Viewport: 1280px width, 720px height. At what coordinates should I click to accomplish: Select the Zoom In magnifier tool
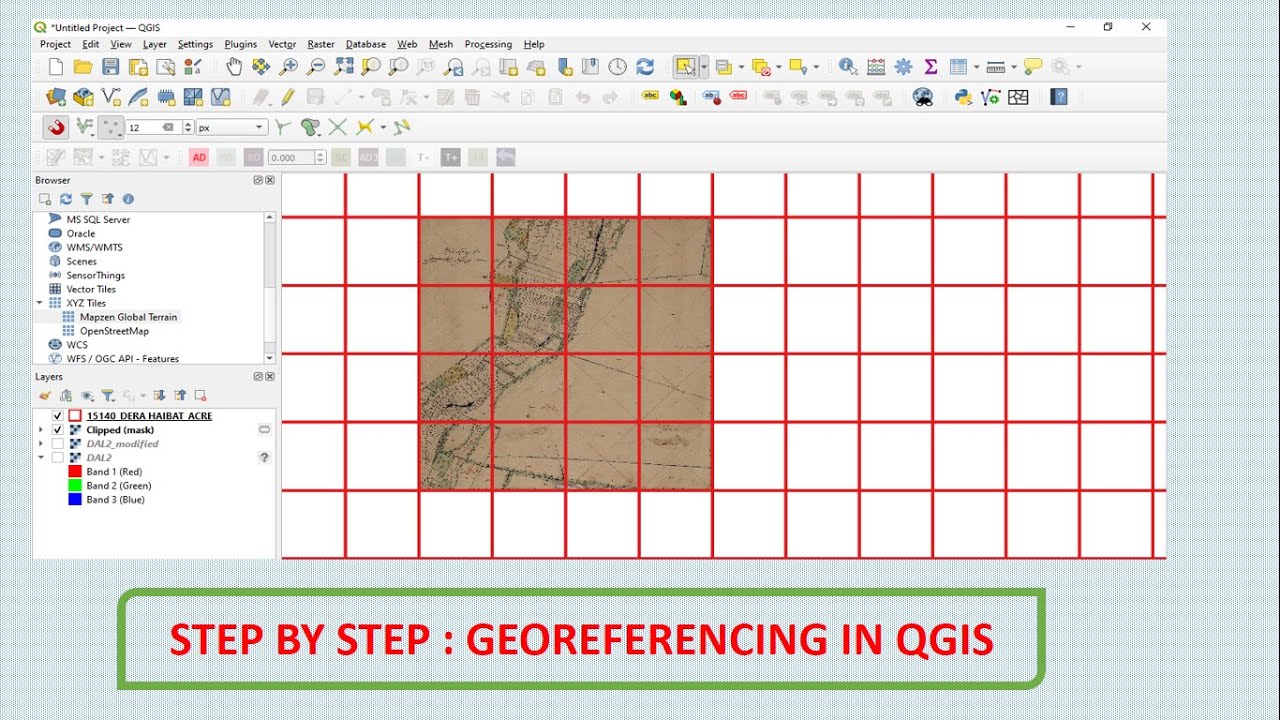click(x=289, y=67)
